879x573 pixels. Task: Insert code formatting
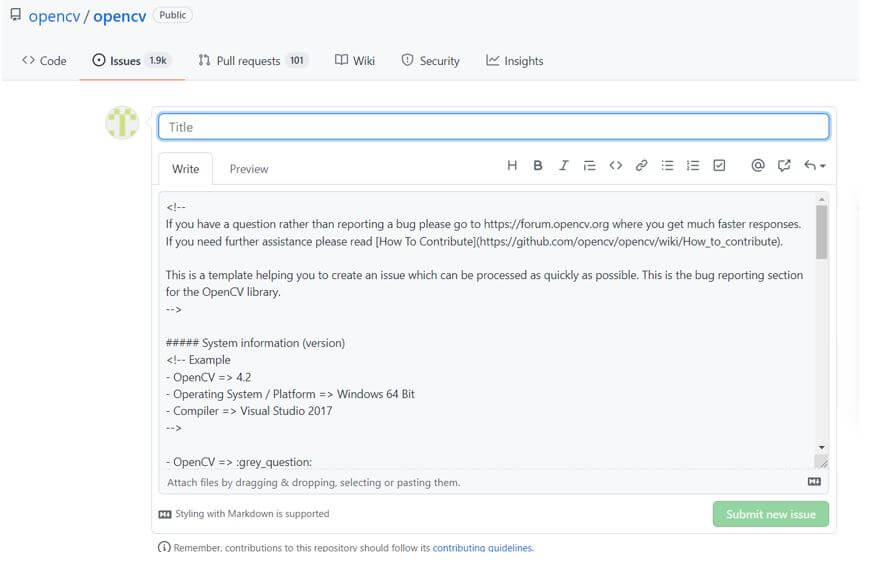coord(616,165)
